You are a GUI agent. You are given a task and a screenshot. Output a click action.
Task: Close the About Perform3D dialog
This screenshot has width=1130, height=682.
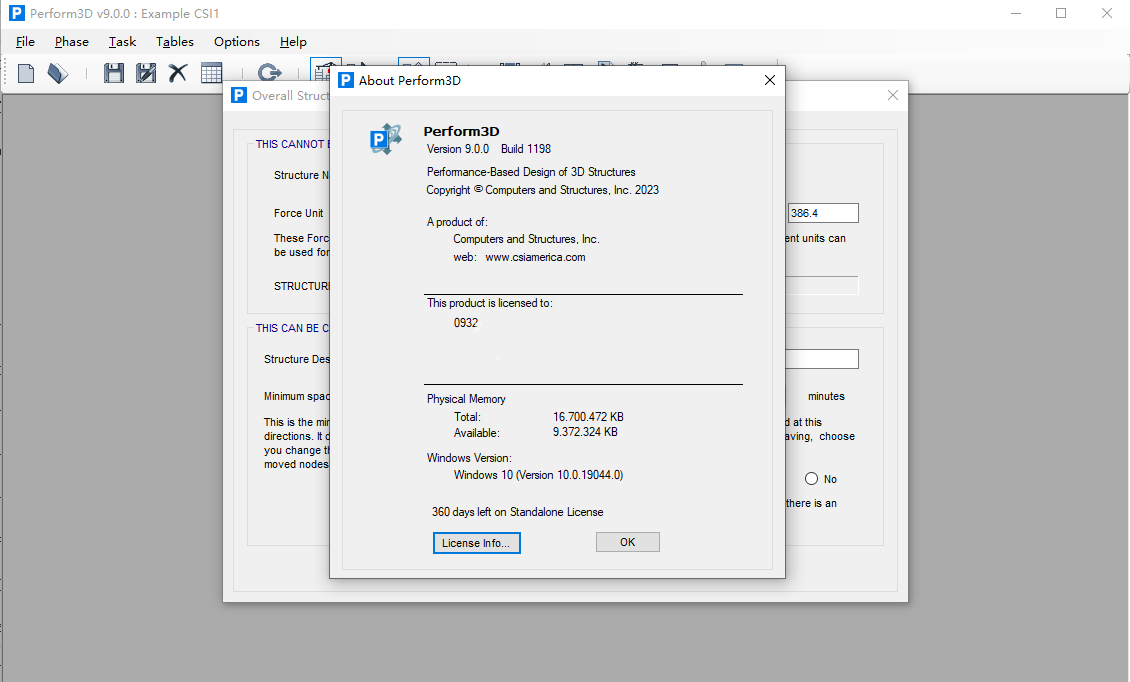(770, 80)
